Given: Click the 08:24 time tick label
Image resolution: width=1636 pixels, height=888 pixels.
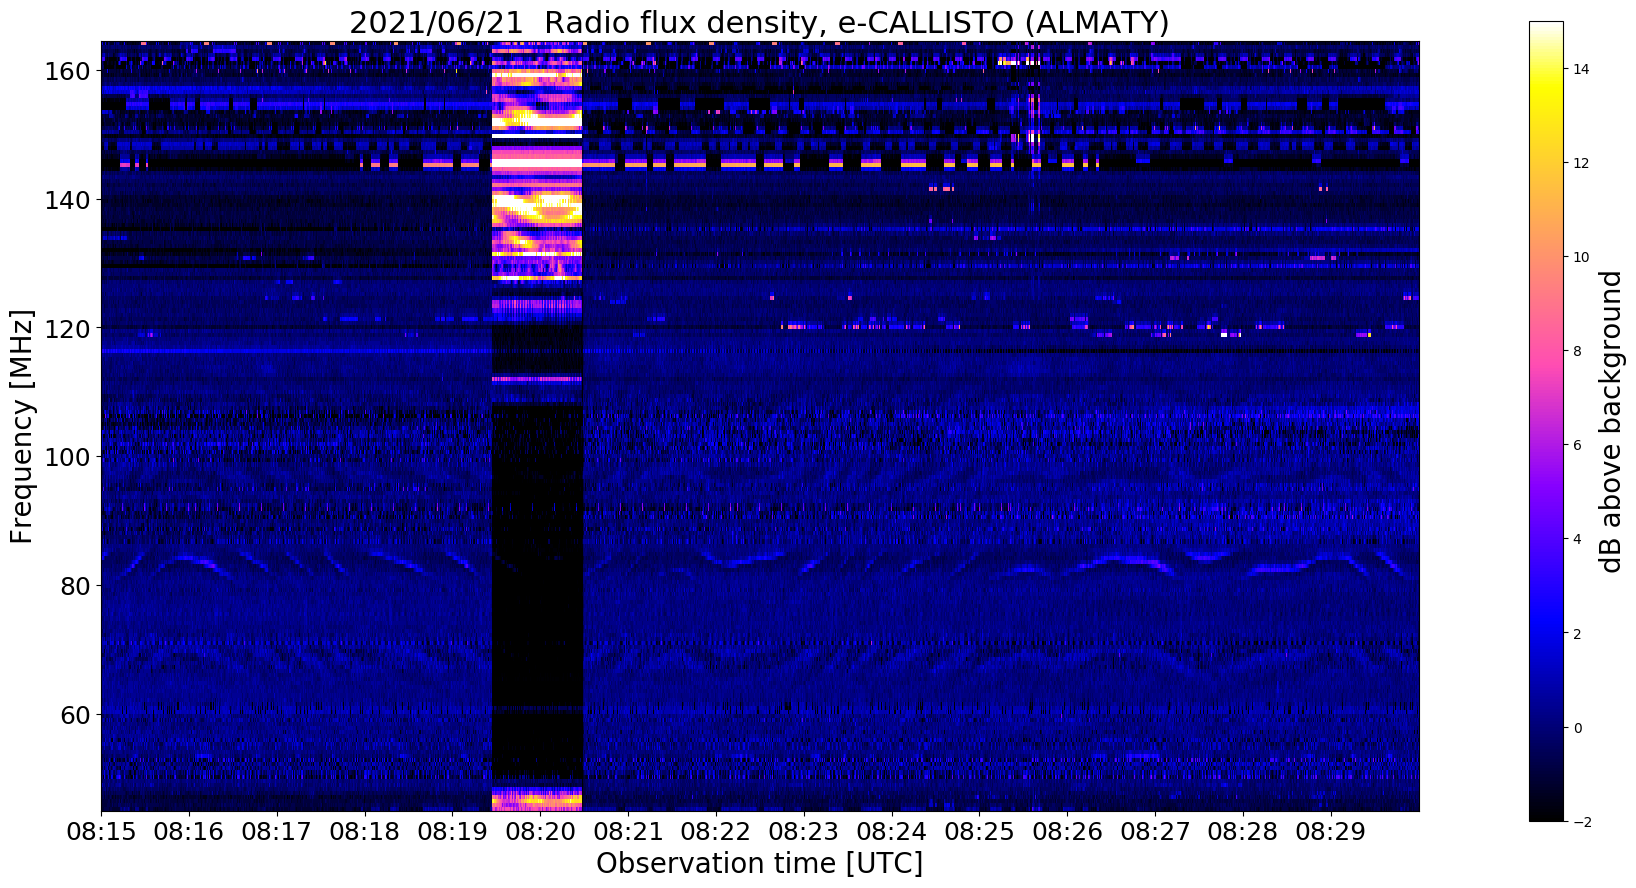Looking at the screenshot, I should [892, 831].
